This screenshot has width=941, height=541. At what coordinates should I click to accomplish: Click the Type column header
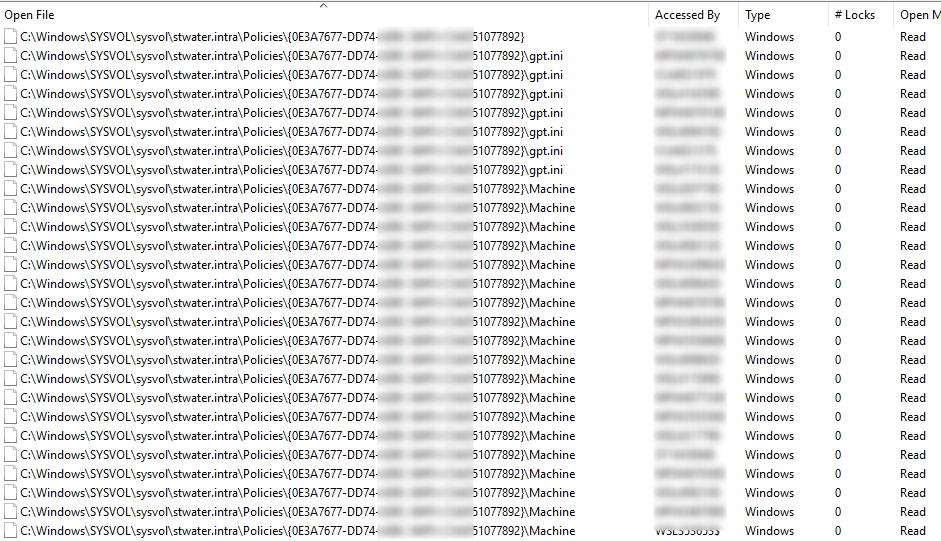757,15
